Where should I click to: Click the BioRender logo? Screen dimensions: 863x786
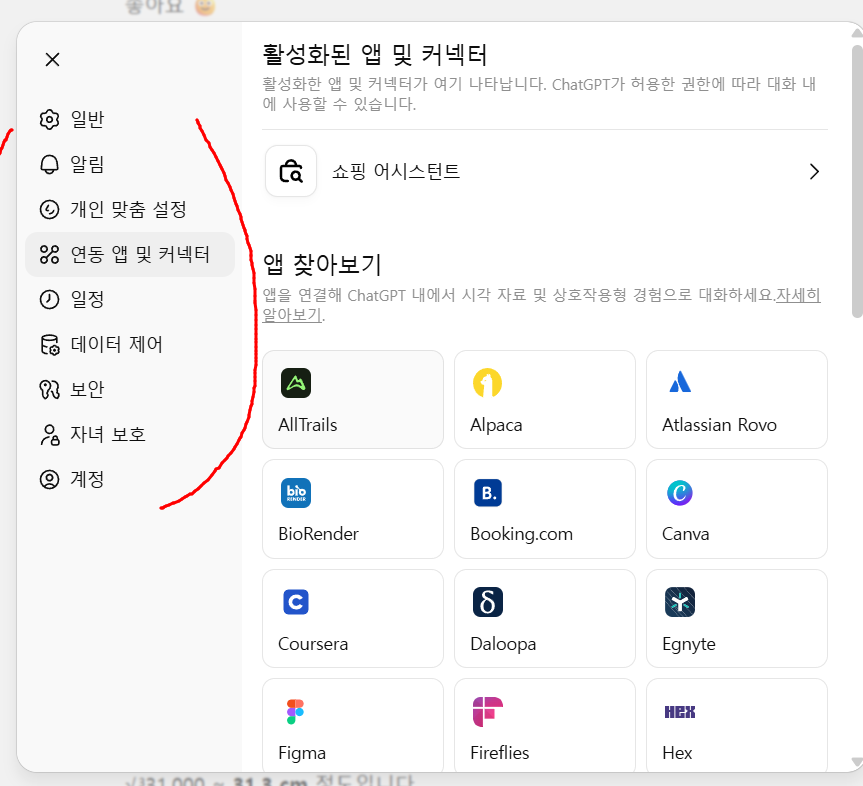click(x=296, y=493)
